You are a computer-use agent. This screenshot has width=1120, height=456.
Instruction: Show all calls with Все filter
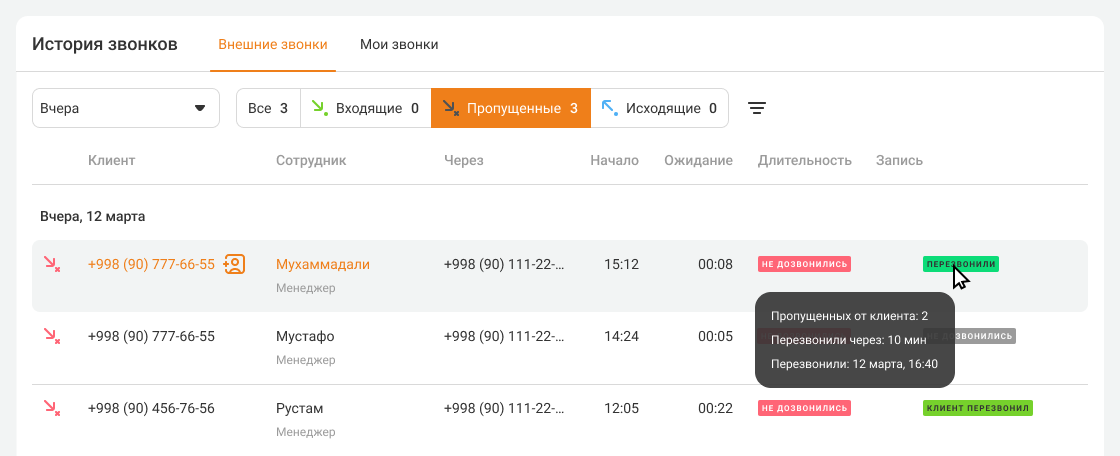pos(268,108)
